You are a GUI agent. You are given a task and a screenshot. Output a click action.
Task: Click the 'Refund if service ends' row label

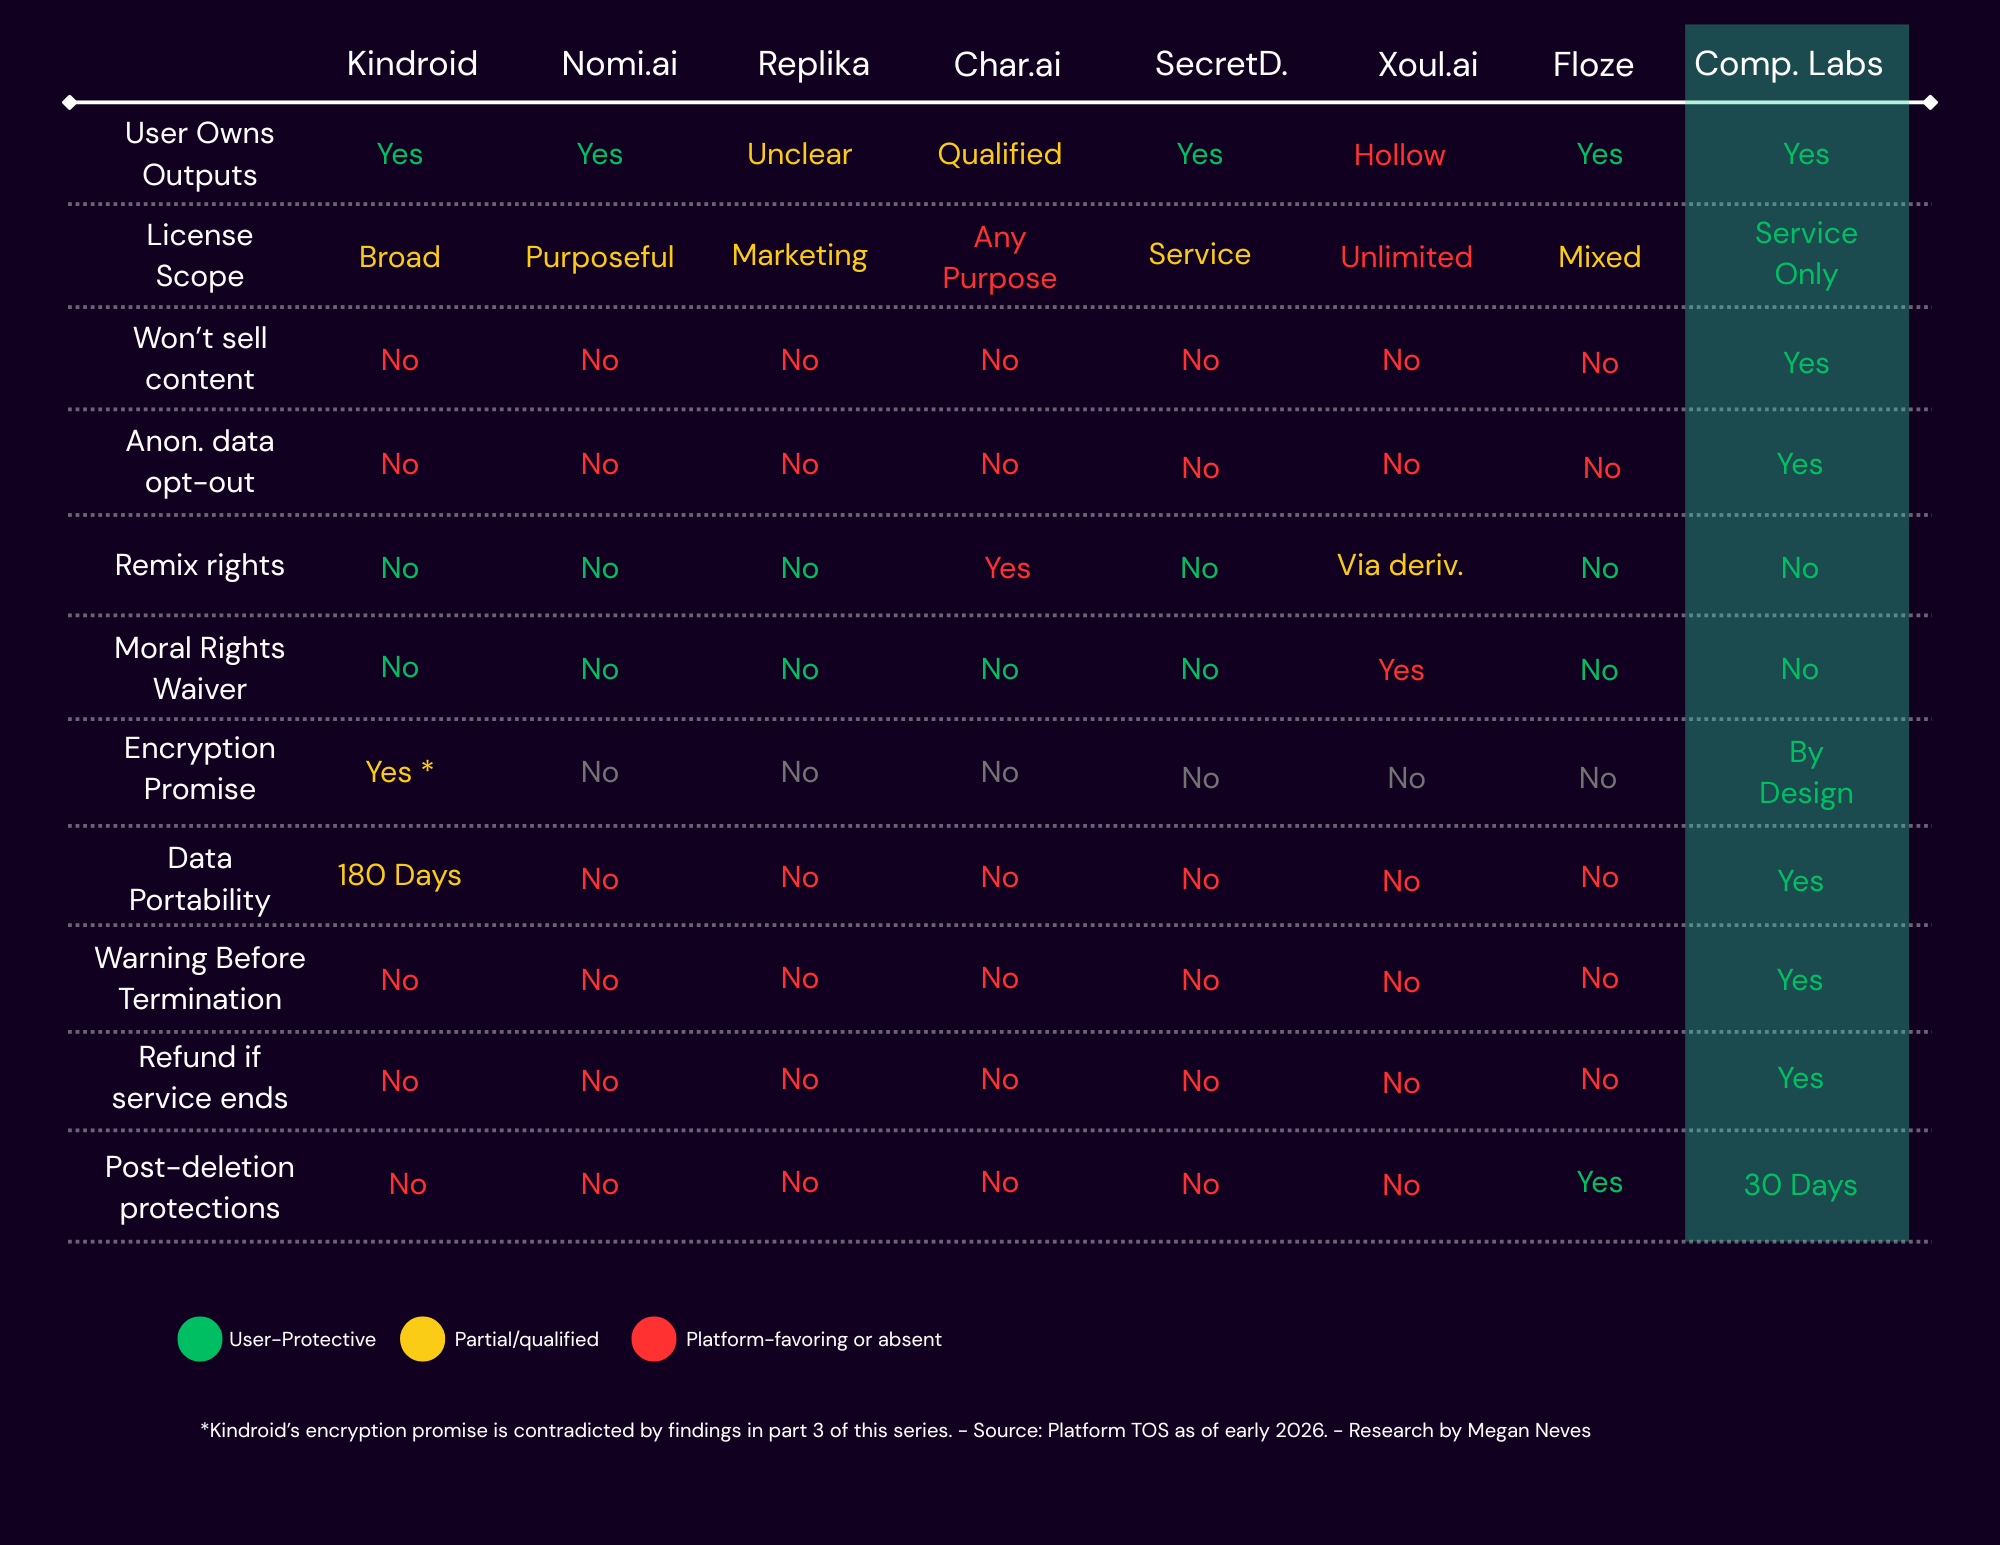pos(200,1077)
